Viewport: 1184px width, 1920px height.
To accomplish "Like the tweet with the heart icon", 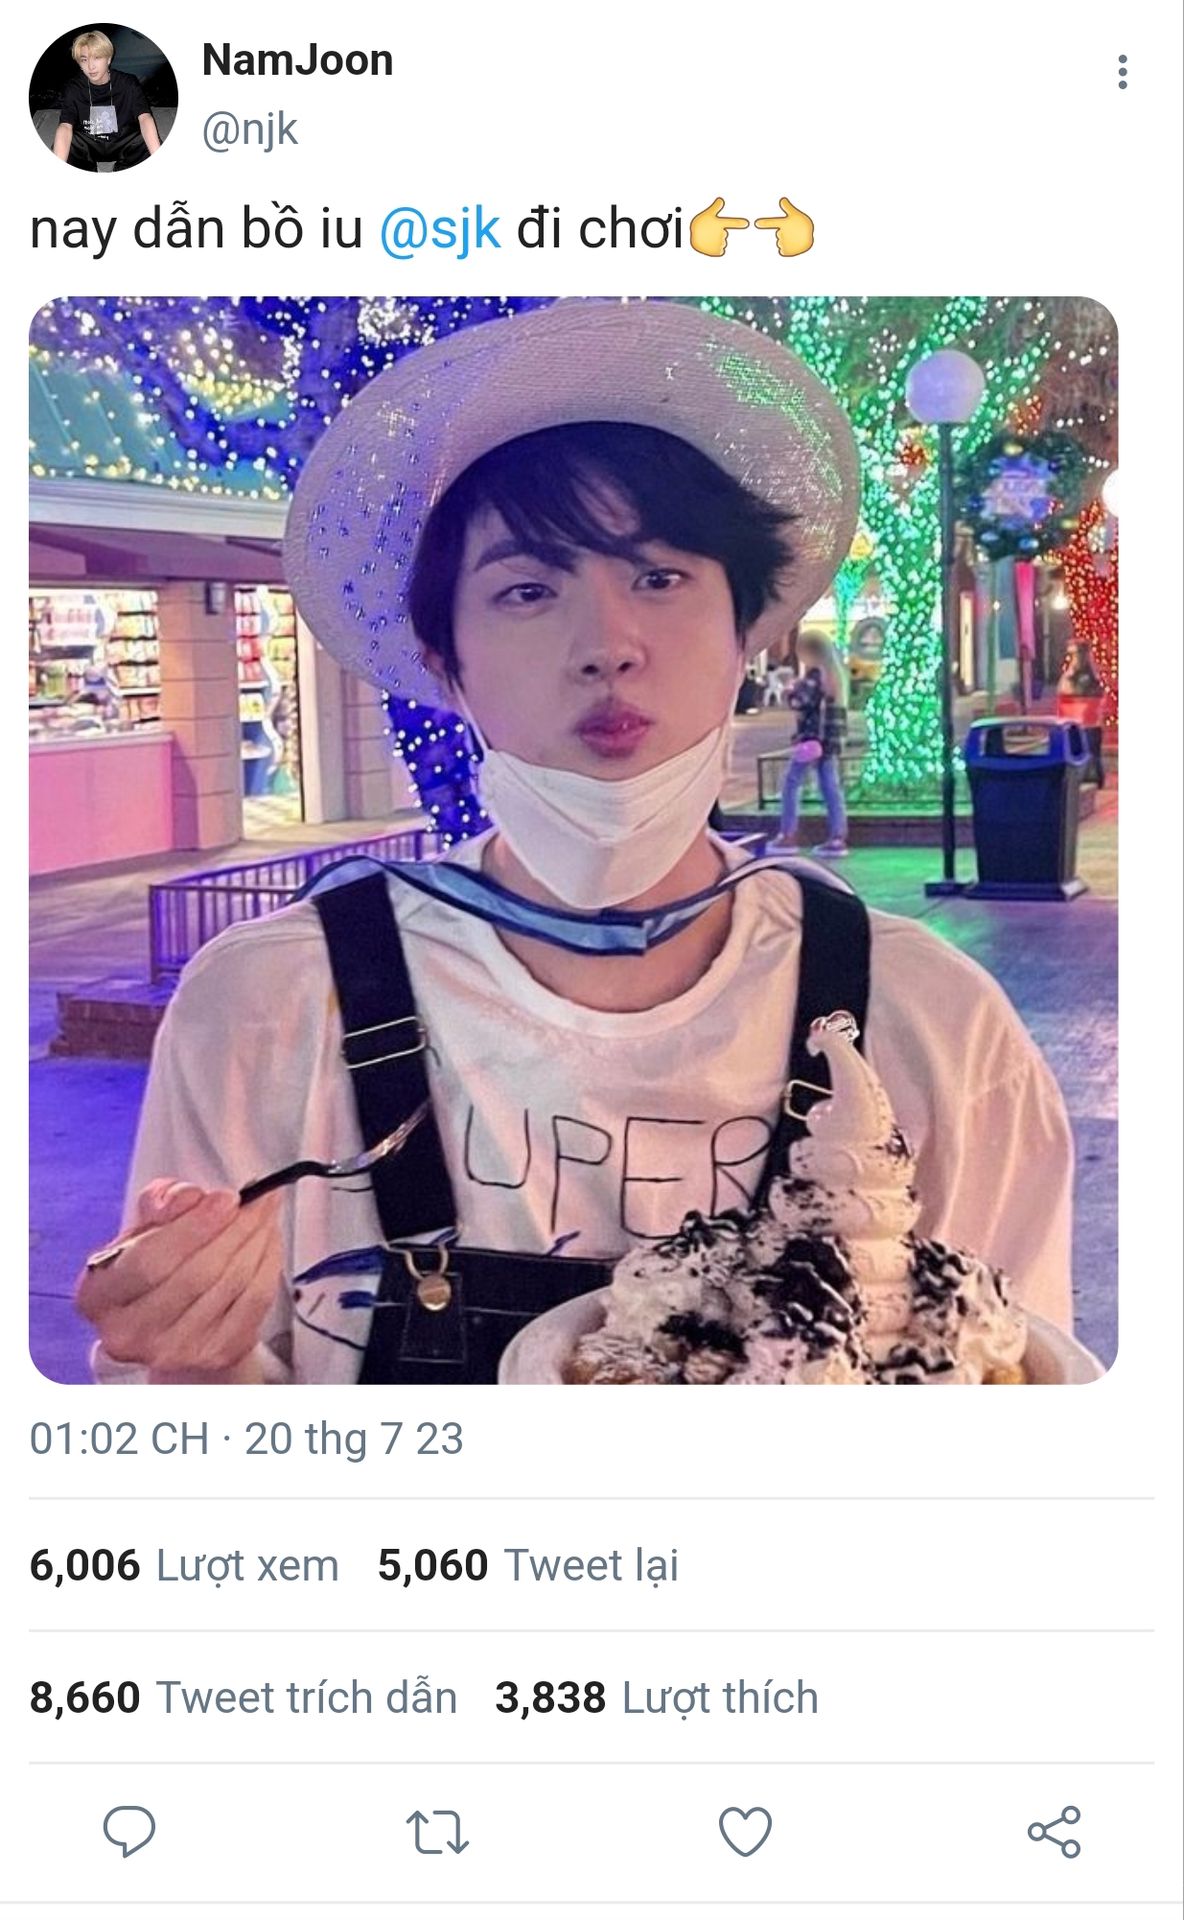I will pos(746,1832).
